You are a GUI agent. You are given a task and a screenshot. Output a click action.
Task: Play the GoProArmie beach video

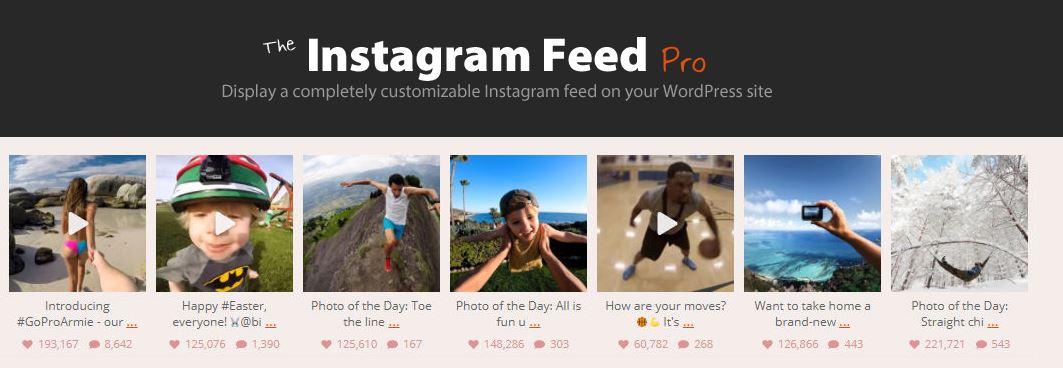[x=77, y=224]
